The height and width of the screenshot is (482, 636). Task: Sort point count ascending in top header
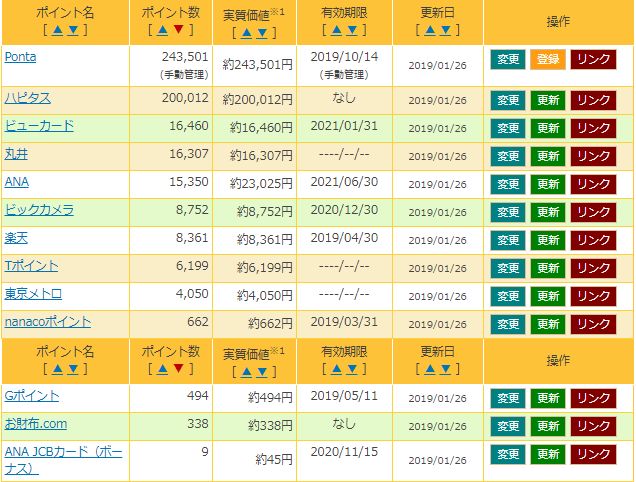(x=162, y=30)
